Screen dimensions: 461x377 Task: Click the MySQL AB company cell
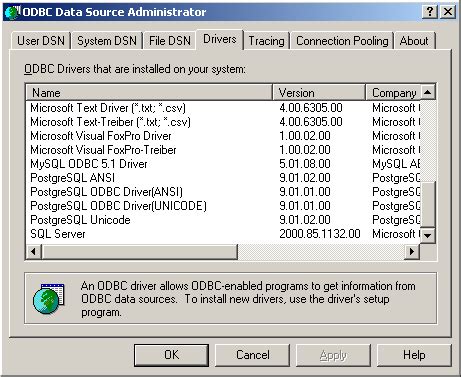tap(396, 164)
